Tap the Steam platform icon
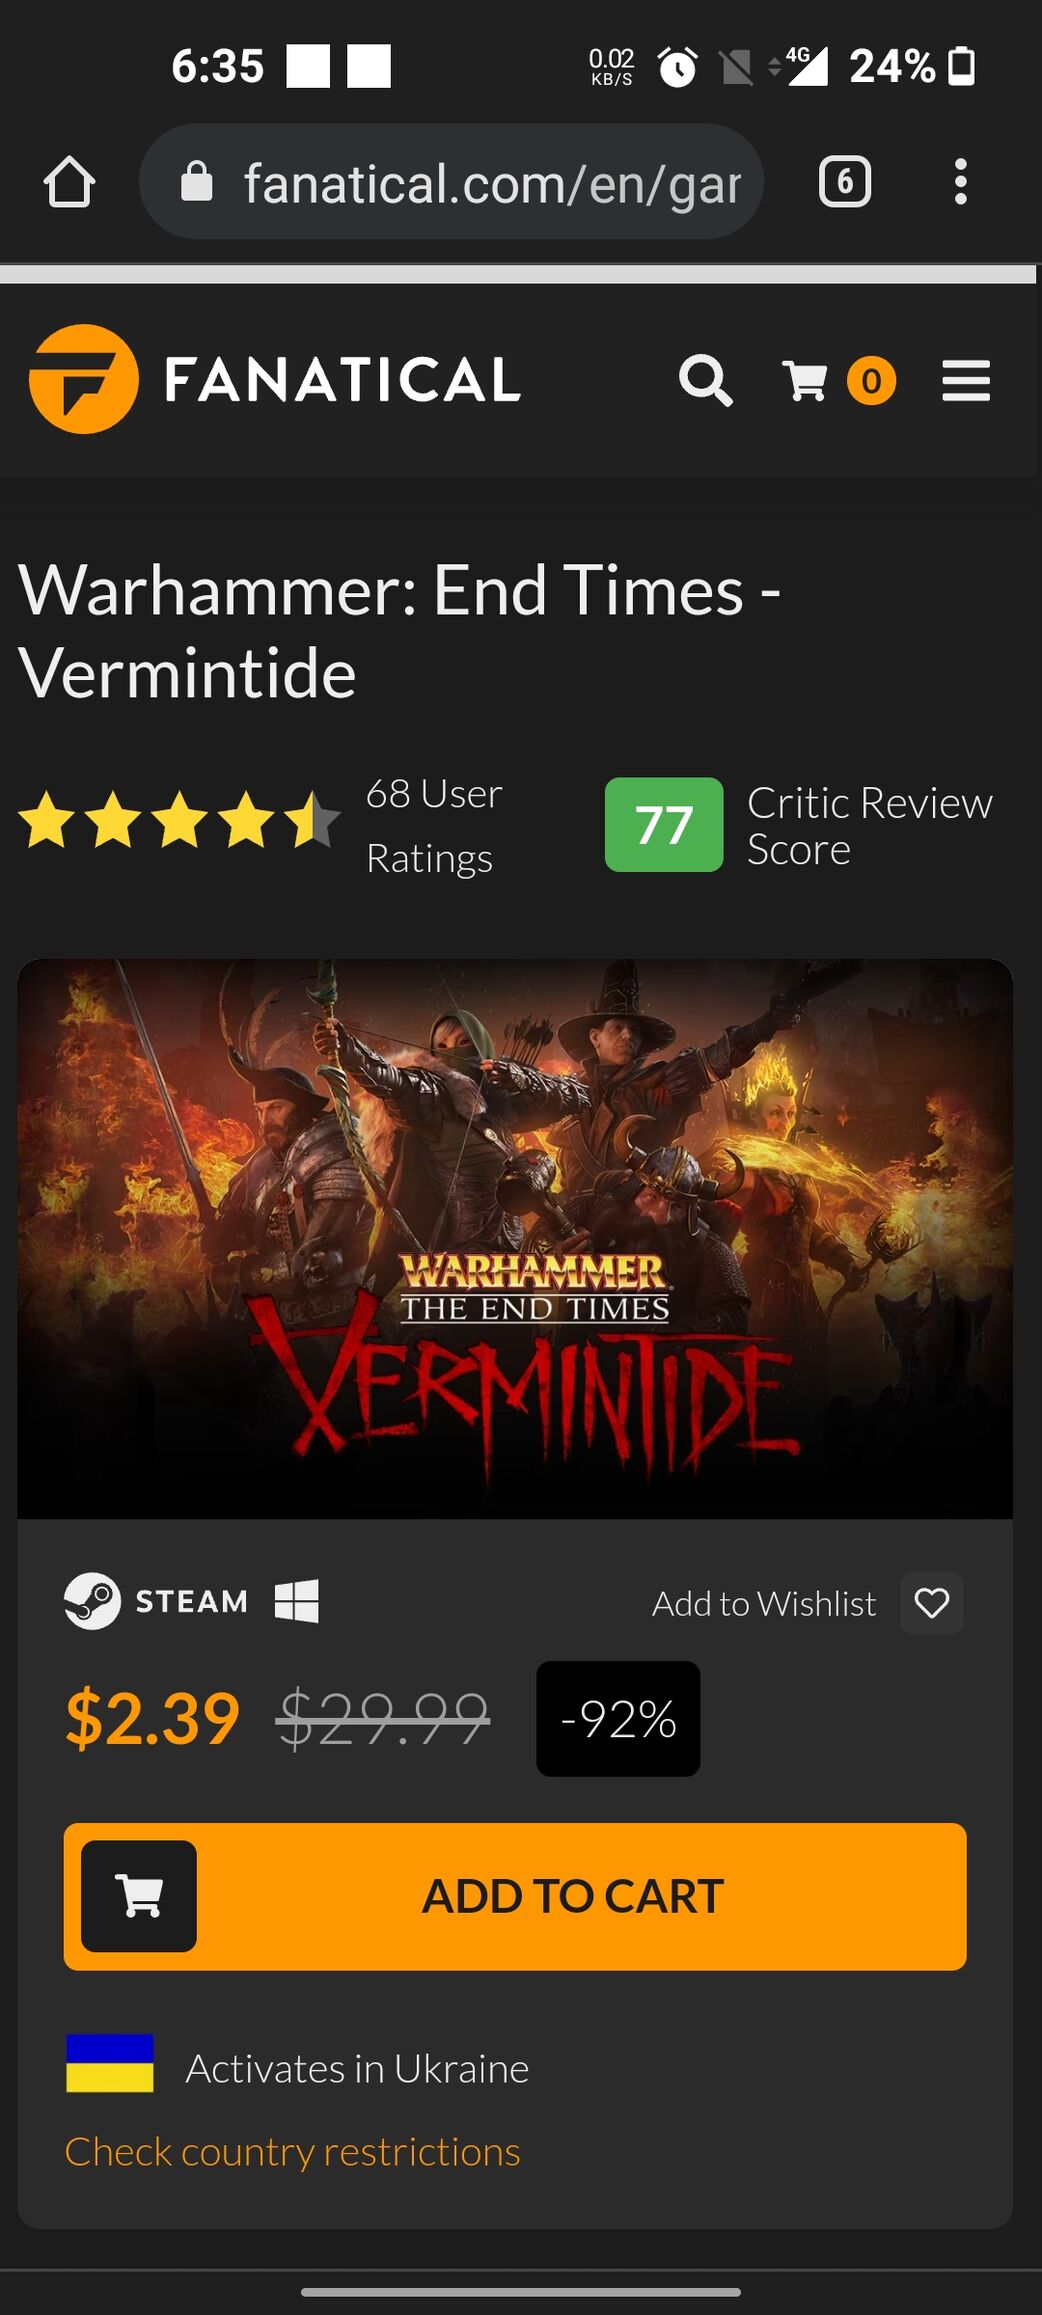 click(92, 1601)
